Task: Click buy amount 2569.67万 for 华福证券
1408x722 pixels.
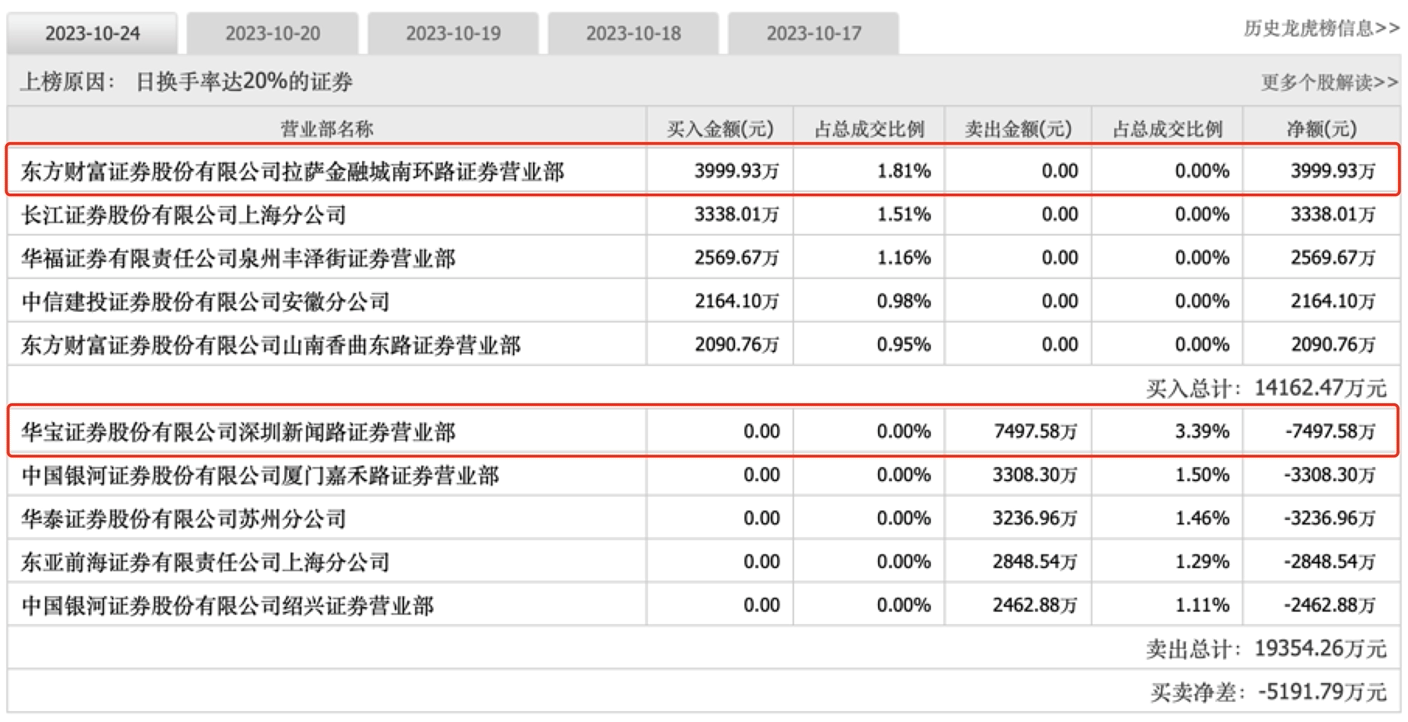Action: pos(738,260)
